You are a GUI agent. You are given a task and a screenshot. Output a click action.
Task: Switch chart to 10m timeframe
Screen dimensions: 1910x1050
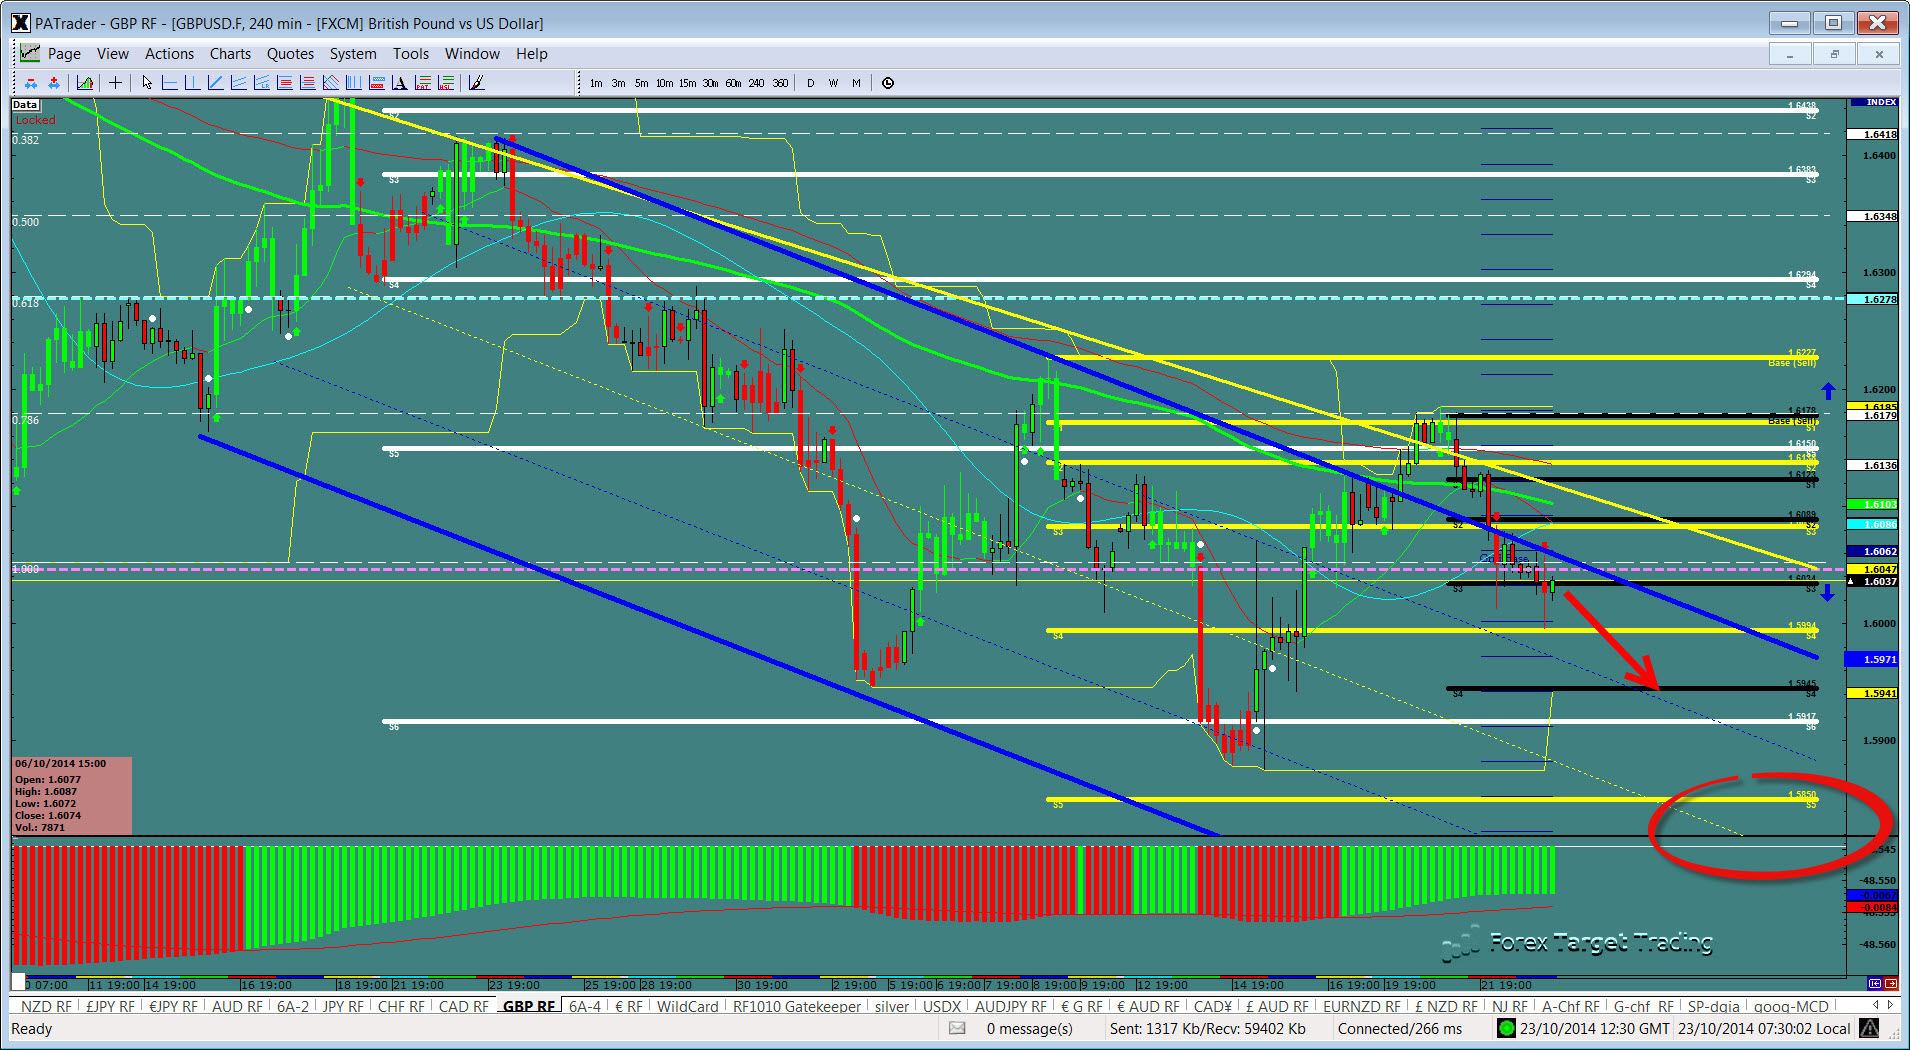(665, 83)
